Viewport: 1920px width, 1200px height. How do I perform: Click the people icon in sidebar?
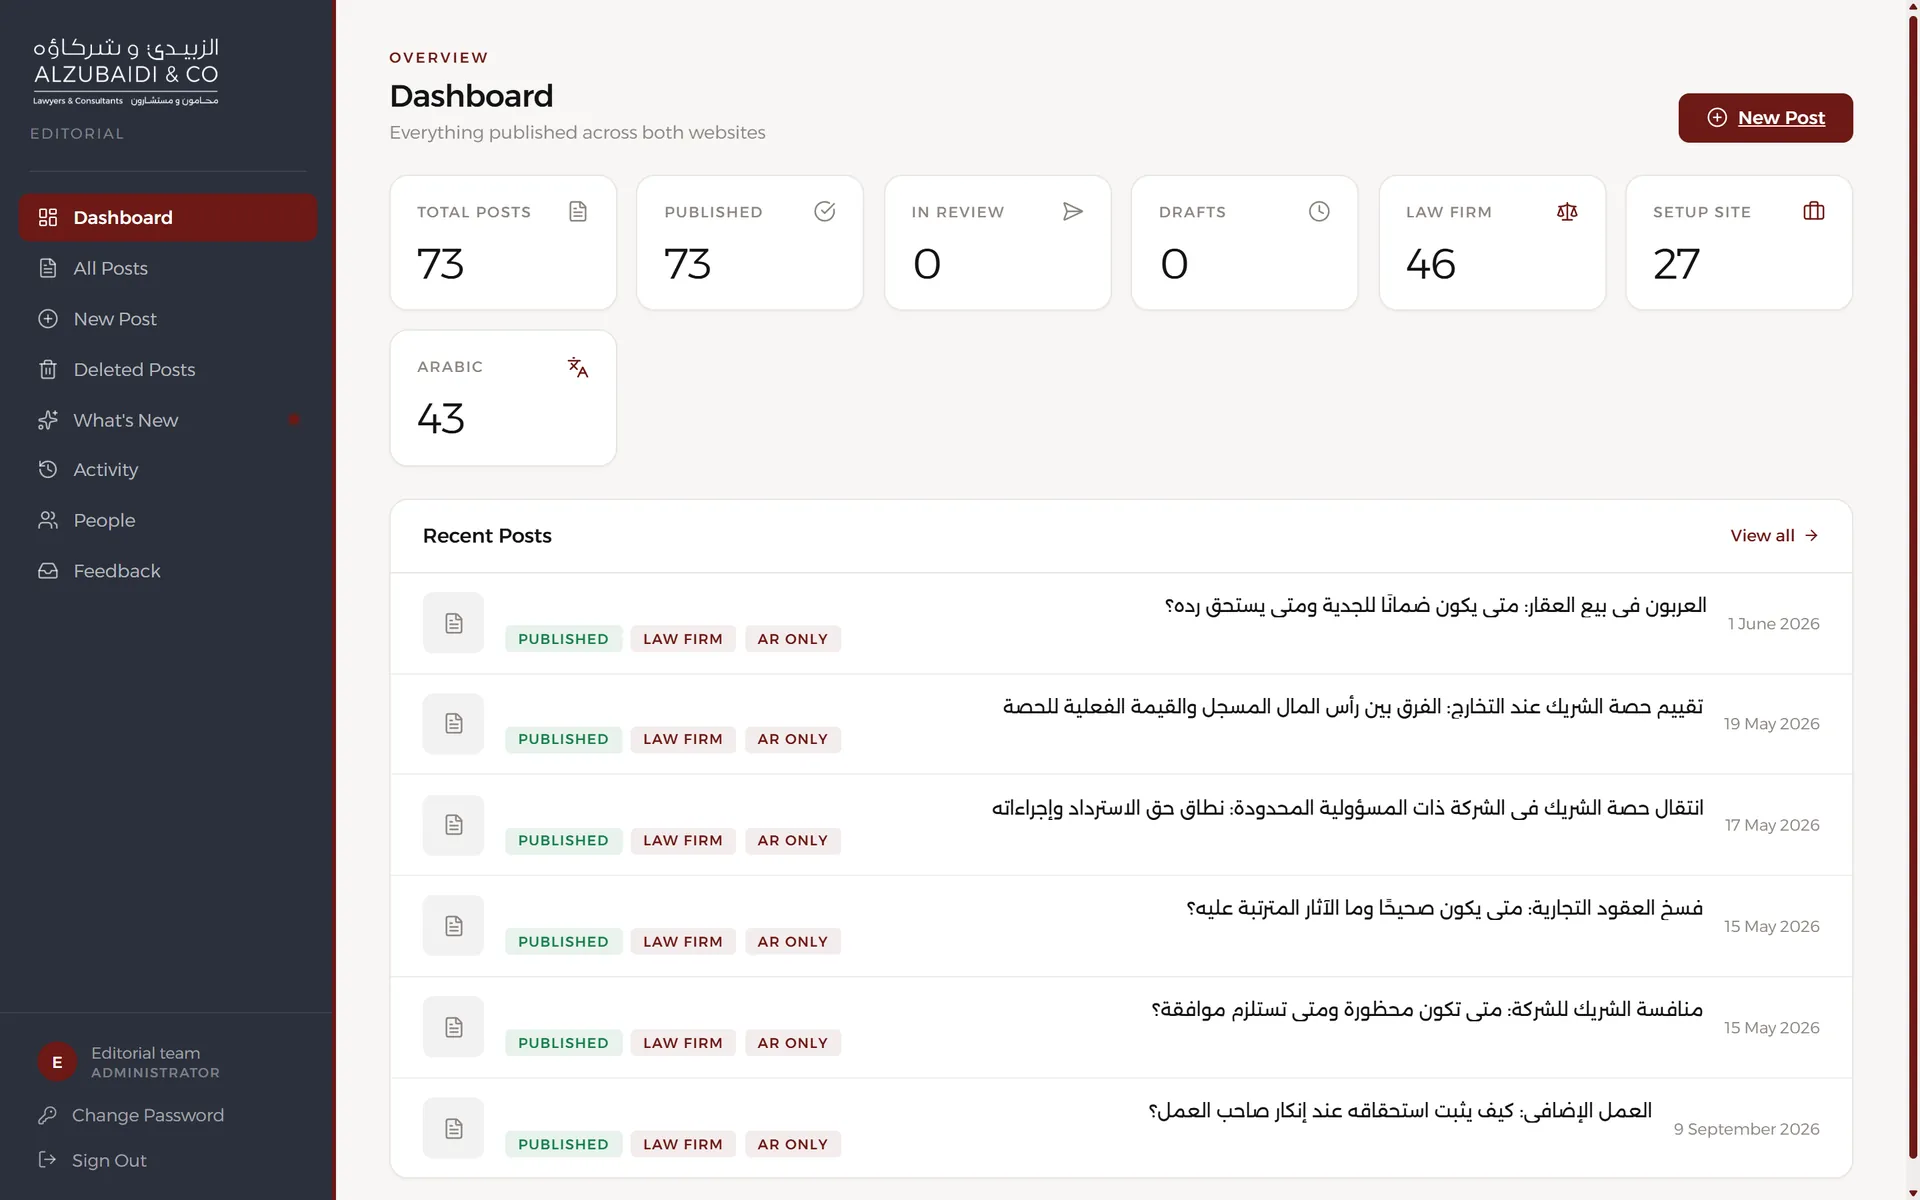tap(48, 520)
